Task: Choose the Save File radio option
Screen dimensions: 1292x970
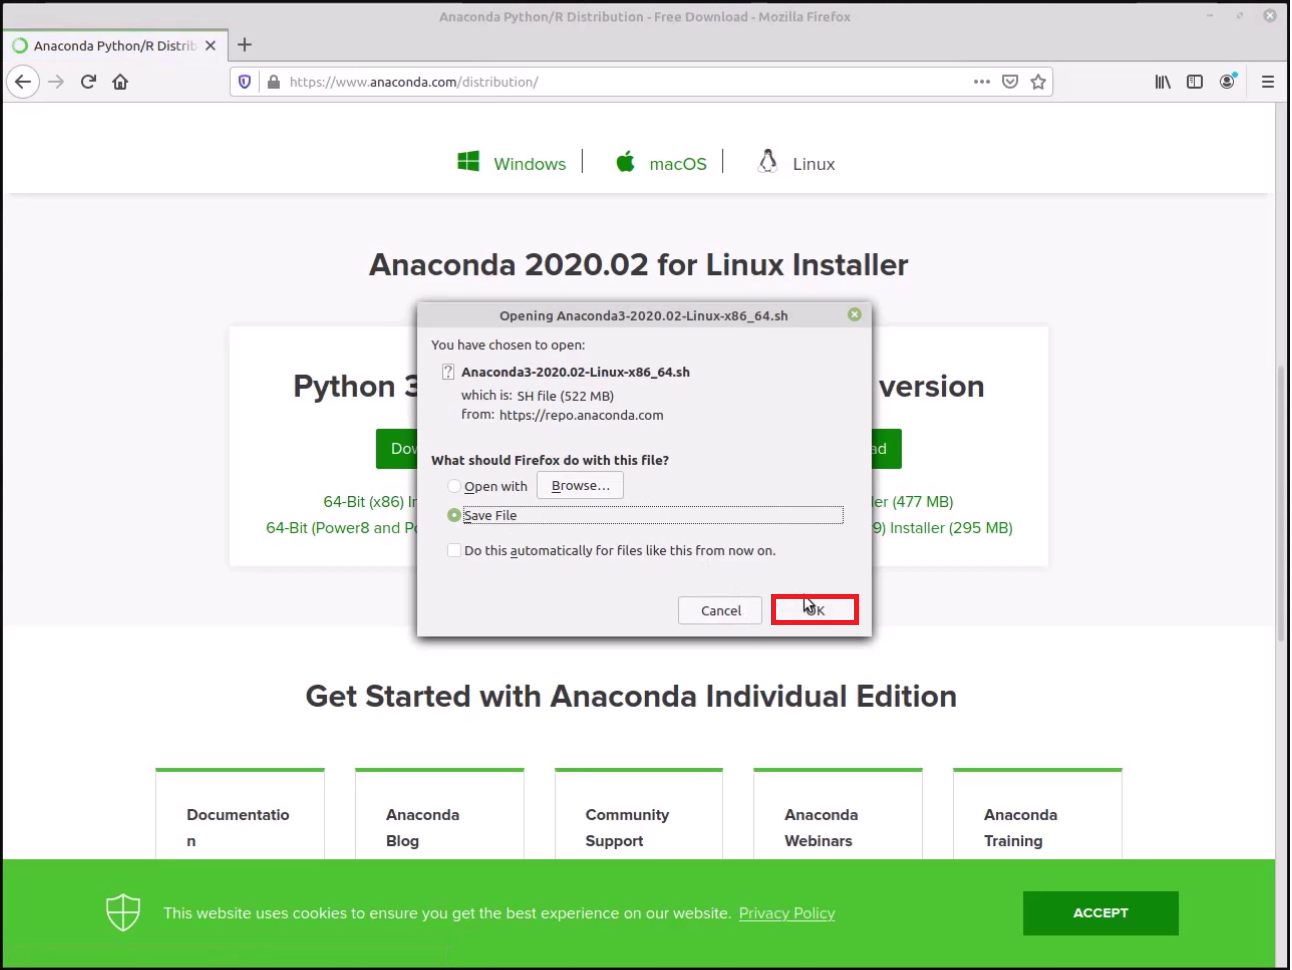Action: pyautogui.click(x=454, y=515)
